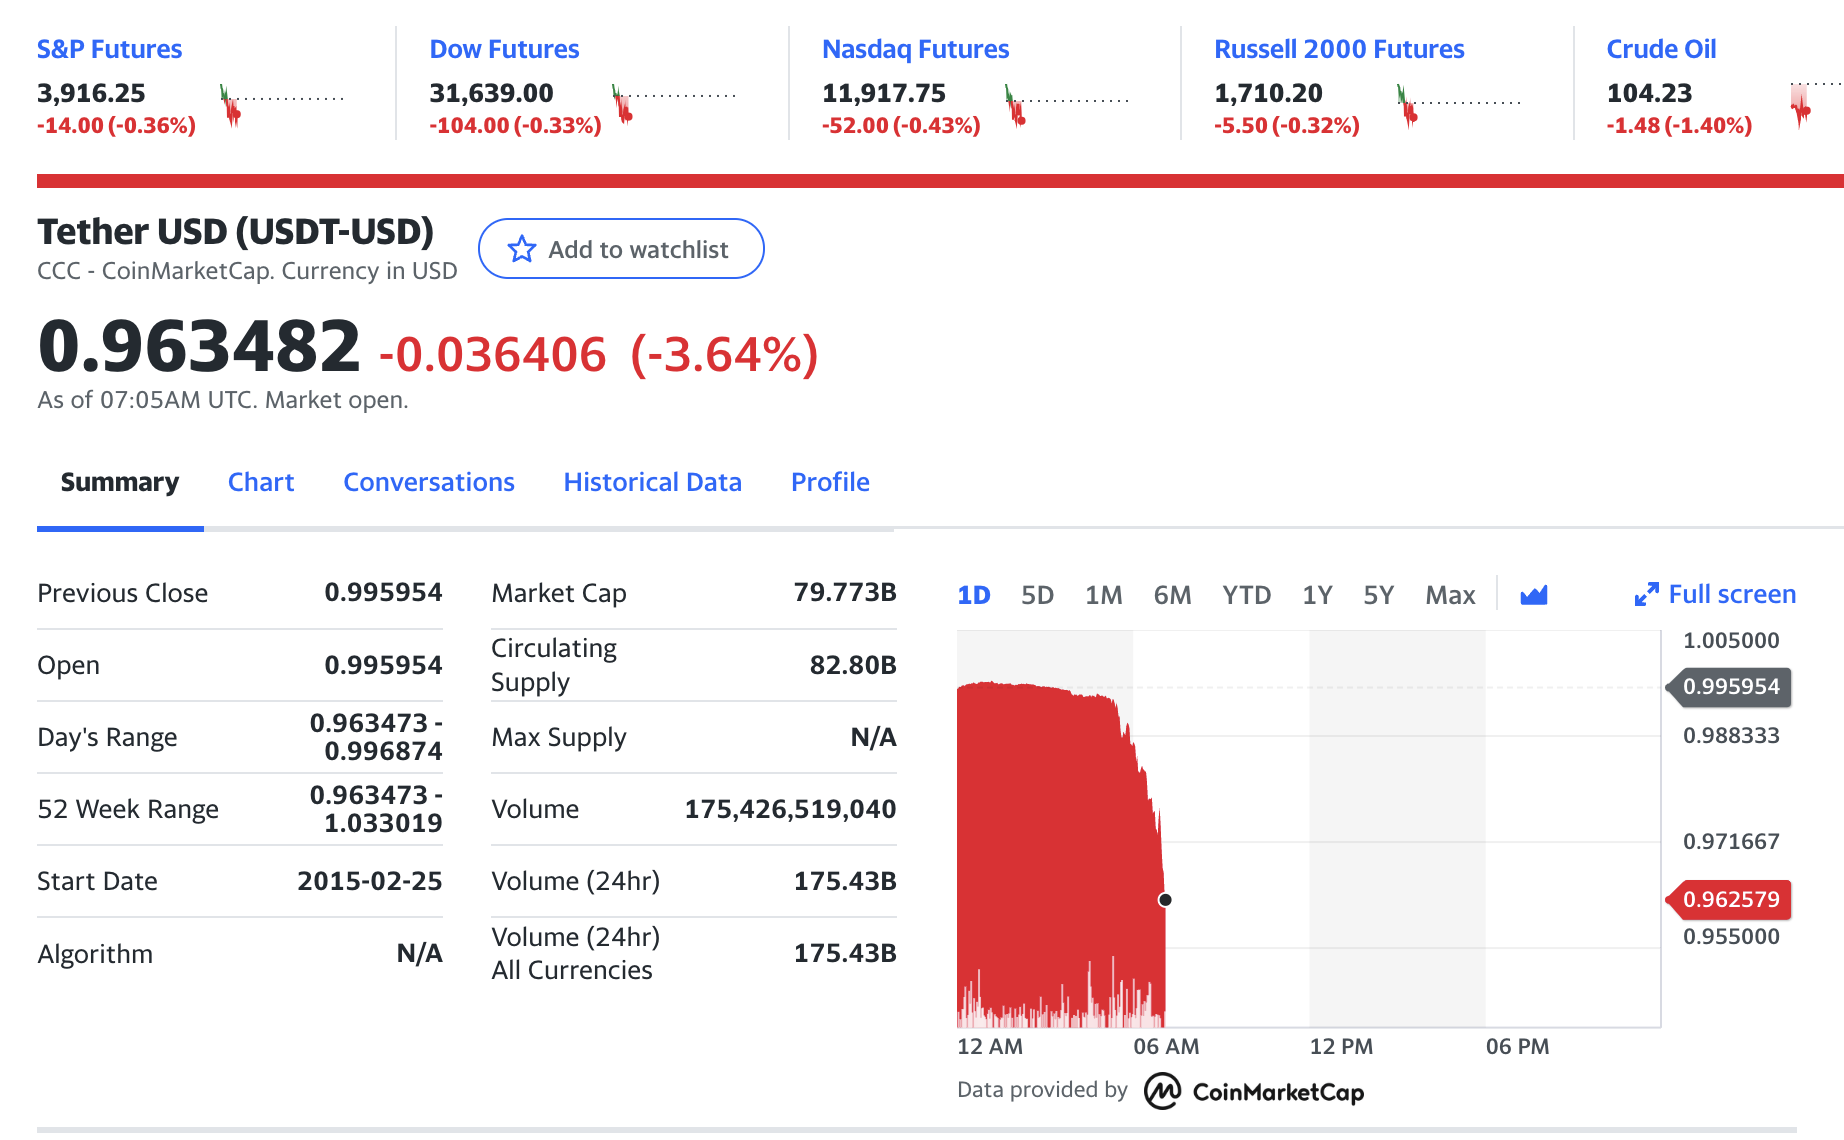Screen dimensions: 1844x1140
Task: Open the Dow Futures sparkline chart
Action: click(674, 104)
